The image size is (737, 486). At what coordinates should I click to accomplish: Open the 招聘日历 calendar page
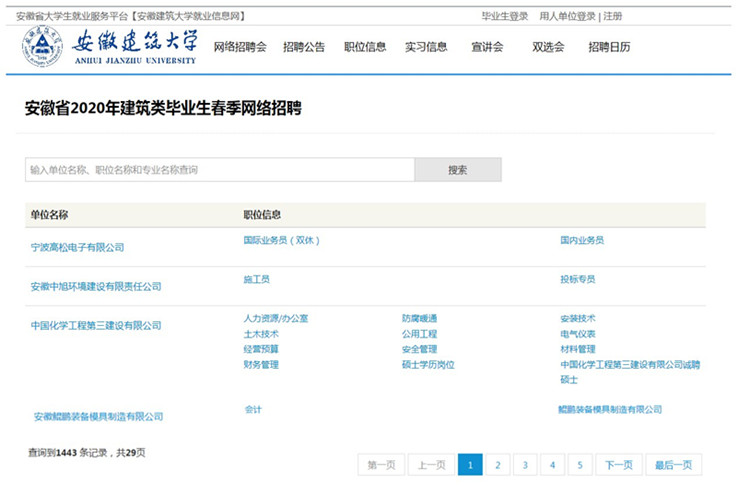(609, 47)
